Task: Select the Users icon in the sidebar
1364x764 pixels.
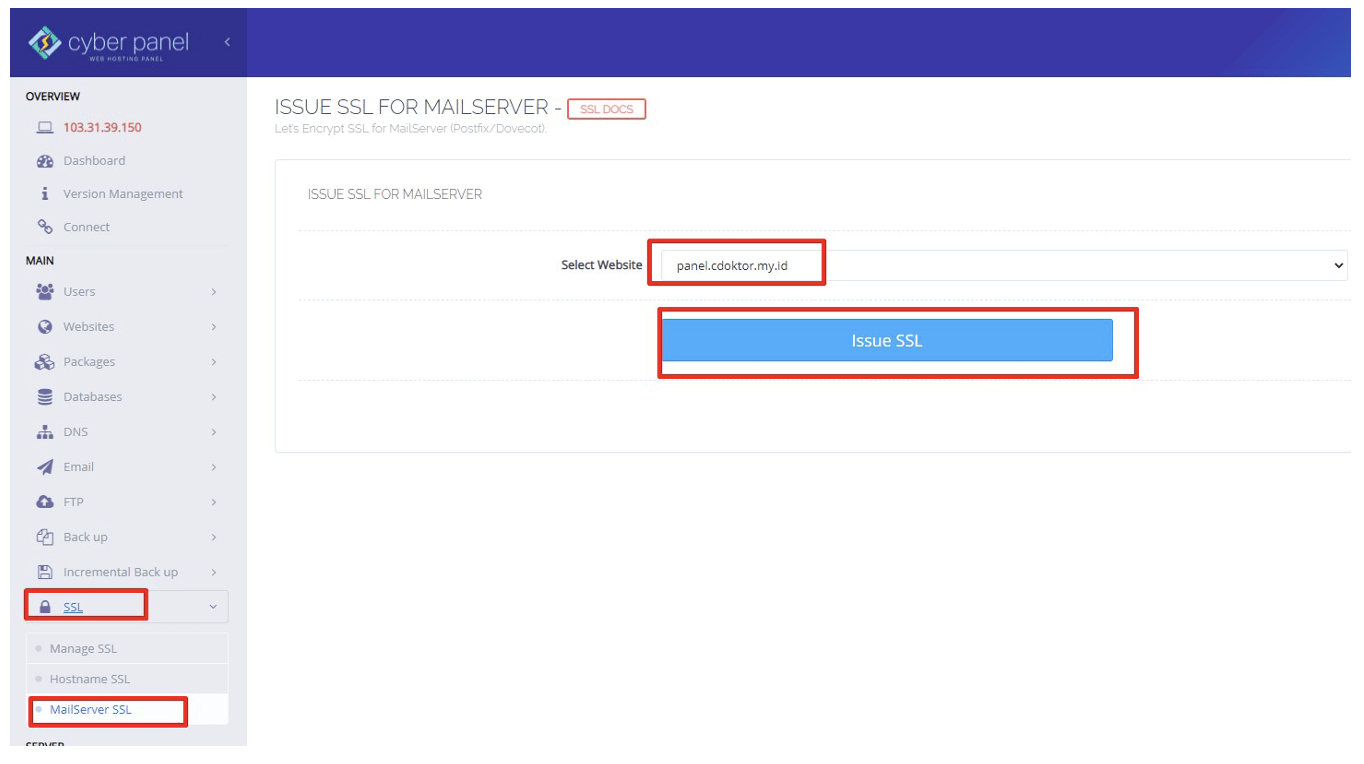Action: pos(44,291)
